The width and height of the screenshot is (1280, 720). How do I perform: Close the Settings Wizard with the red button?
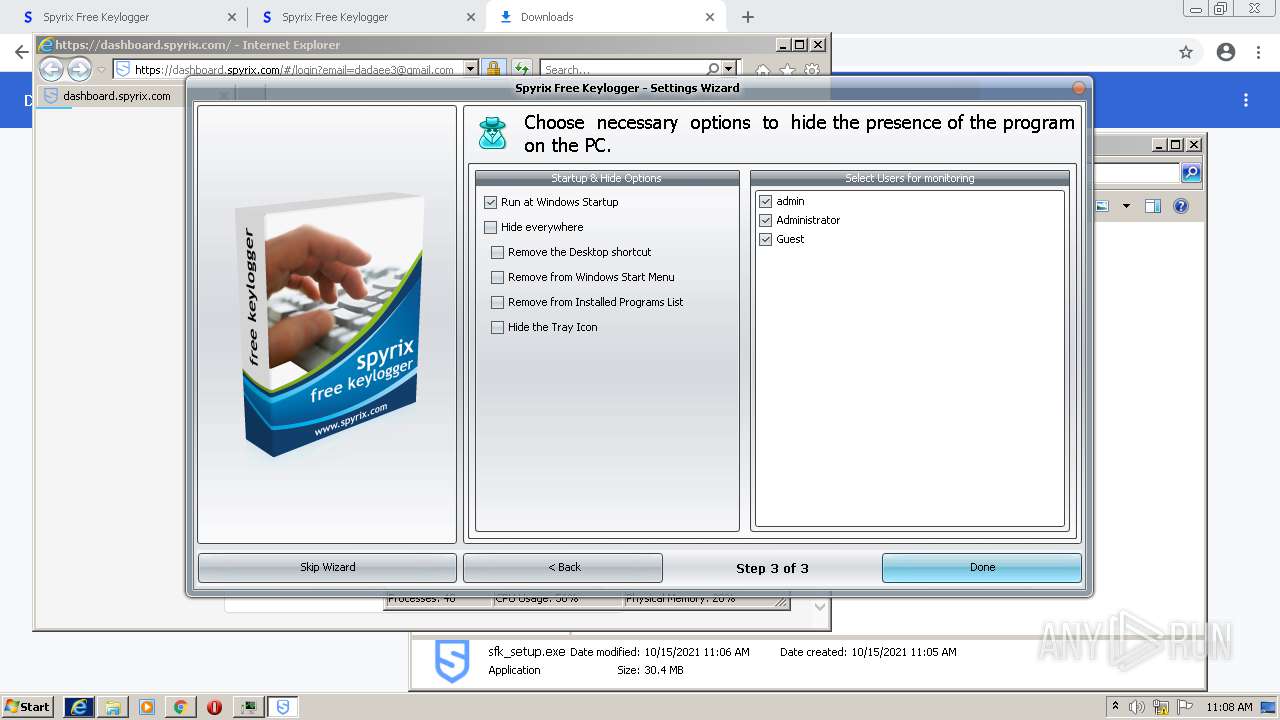point(1079,88)
